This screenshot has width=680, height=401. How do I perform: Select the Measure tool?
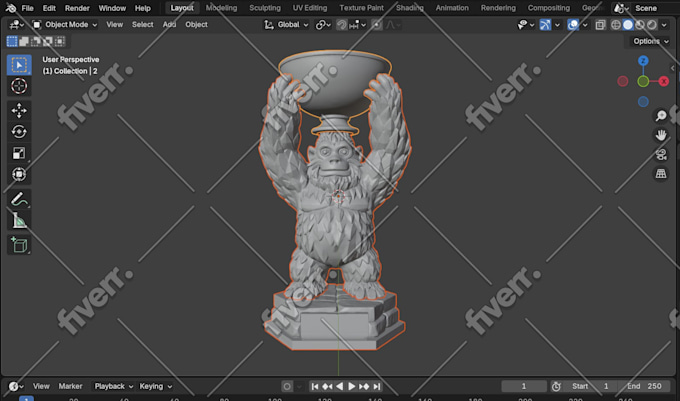[x=19, y=221]
